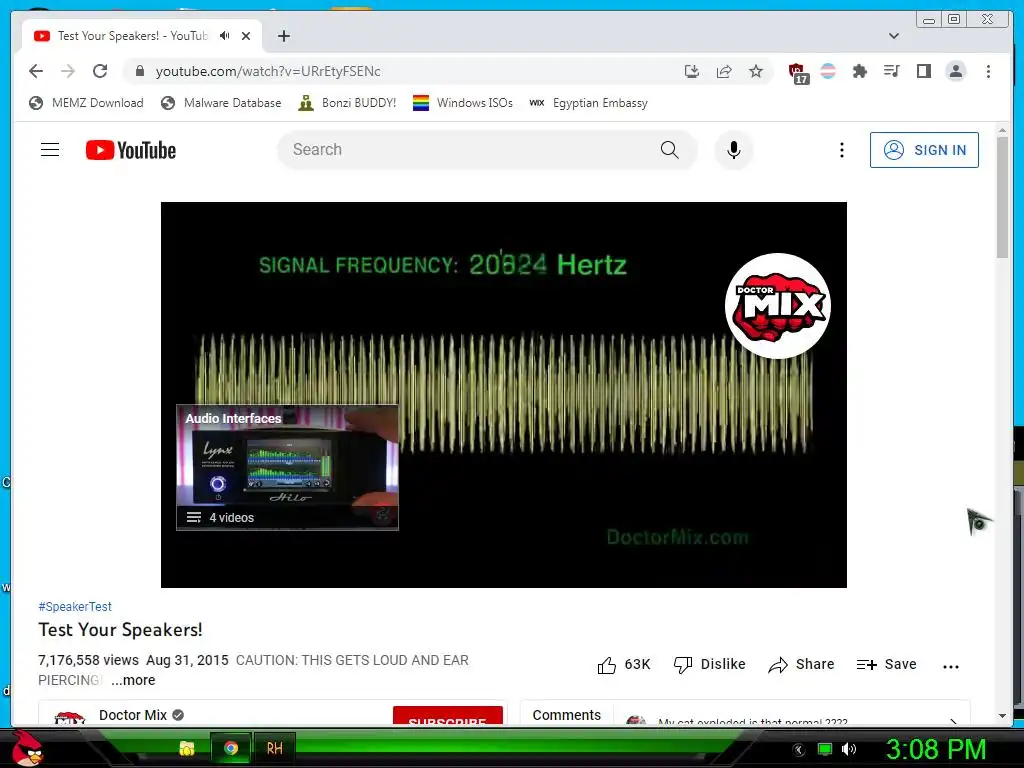Click the system tray volume icon
1024x768 pixels.
pyautogui.click(x=848, y=749)
